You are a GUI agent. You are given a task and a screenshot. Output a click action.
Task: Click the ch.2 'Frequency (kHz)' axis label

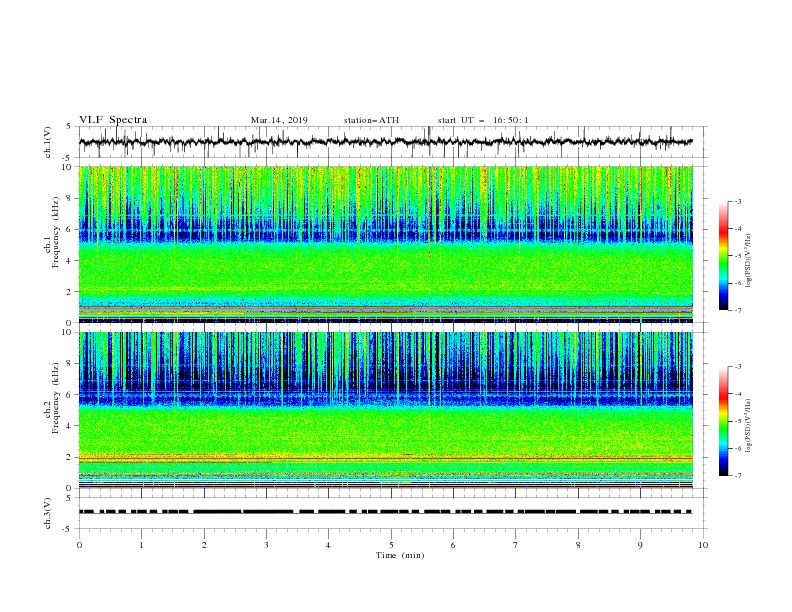[x=56, y=399]
